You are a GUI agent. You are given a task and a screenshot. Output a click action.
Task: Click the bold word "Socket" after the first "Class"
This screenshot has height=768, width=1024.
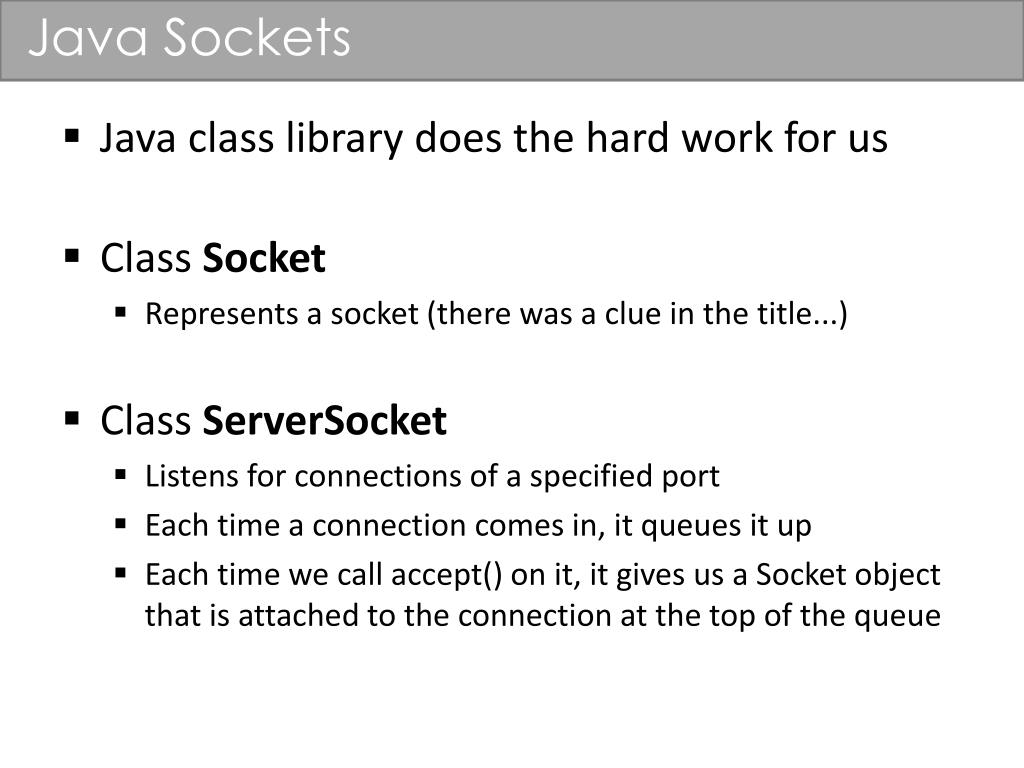click(264, 259)
